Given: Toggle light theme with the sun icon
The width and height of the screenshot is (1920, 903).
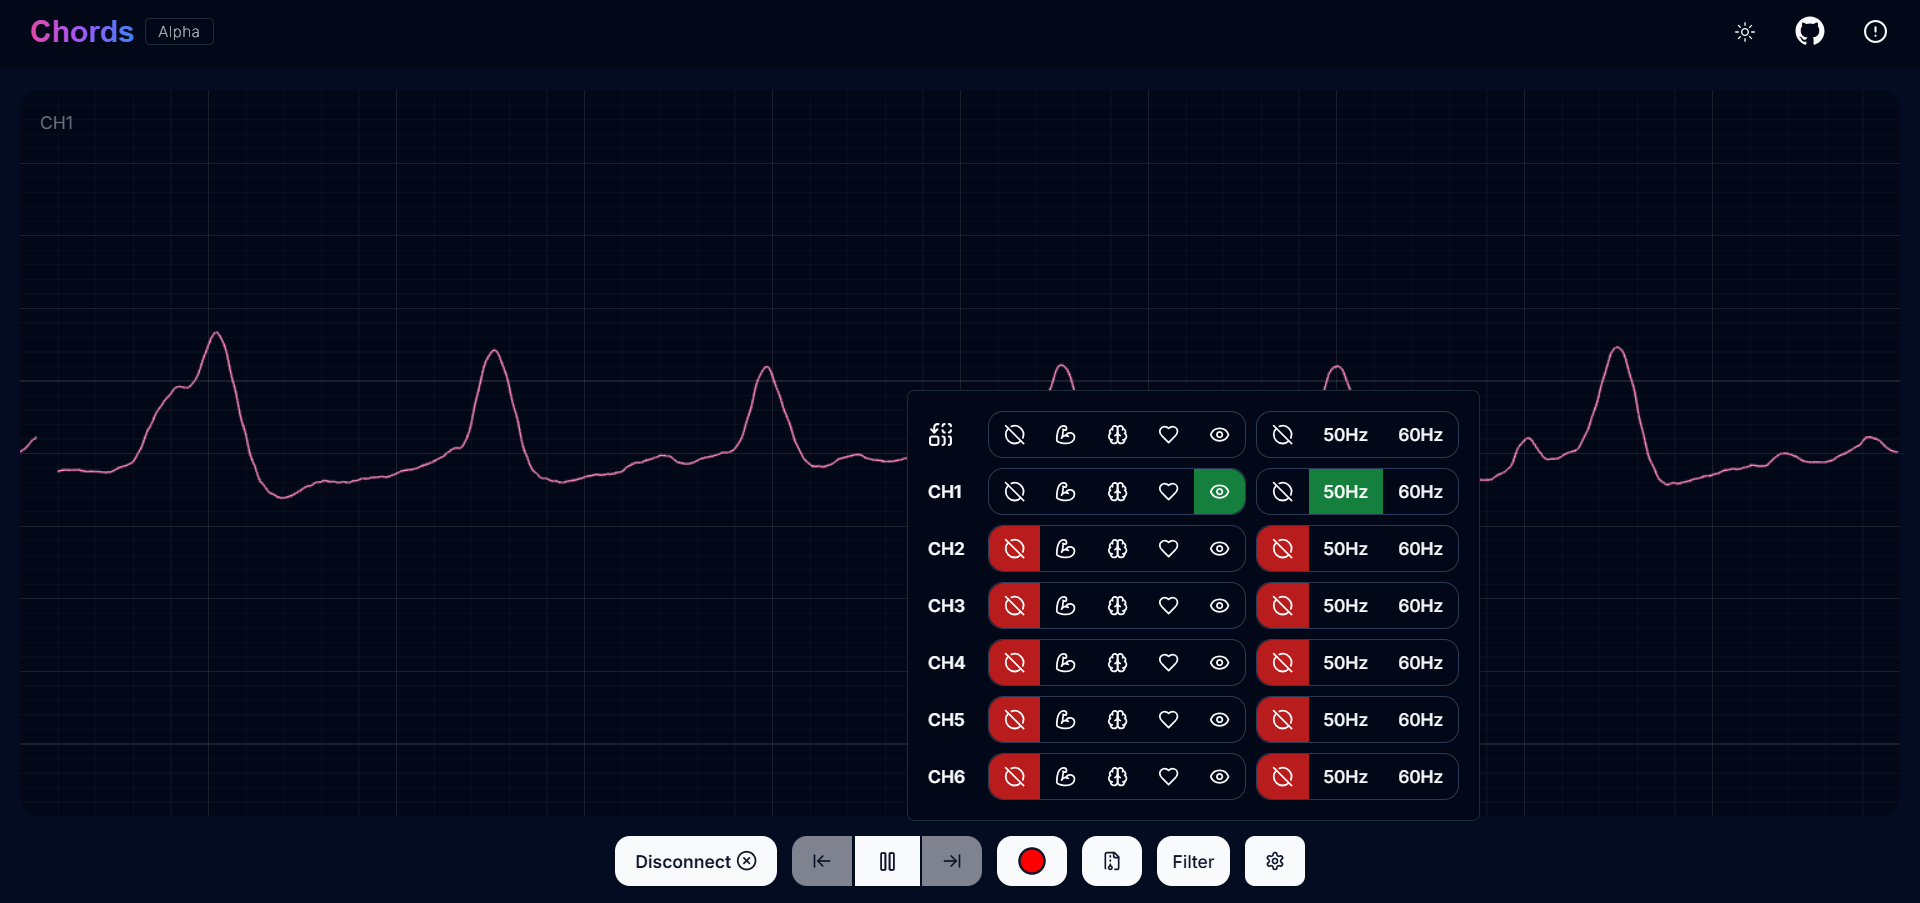Looking at the screenshot, I should (1745, 31).
